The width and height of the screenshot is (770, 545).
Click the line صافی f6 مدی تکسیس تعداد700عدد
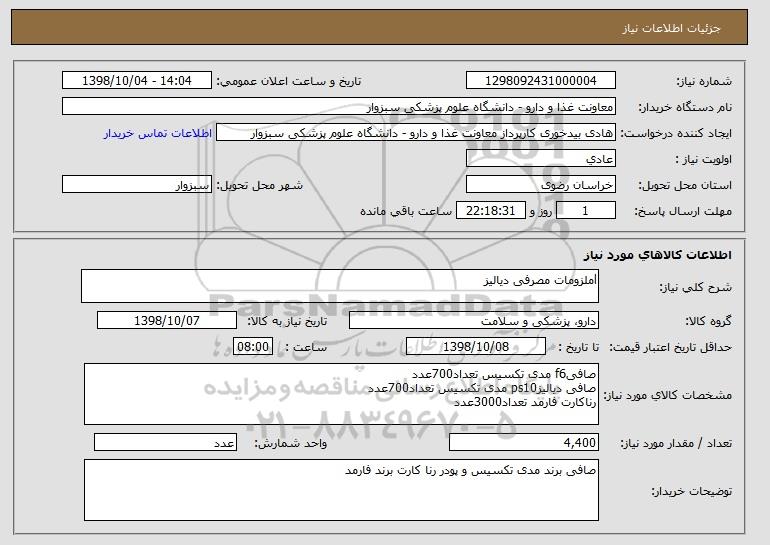504,374
